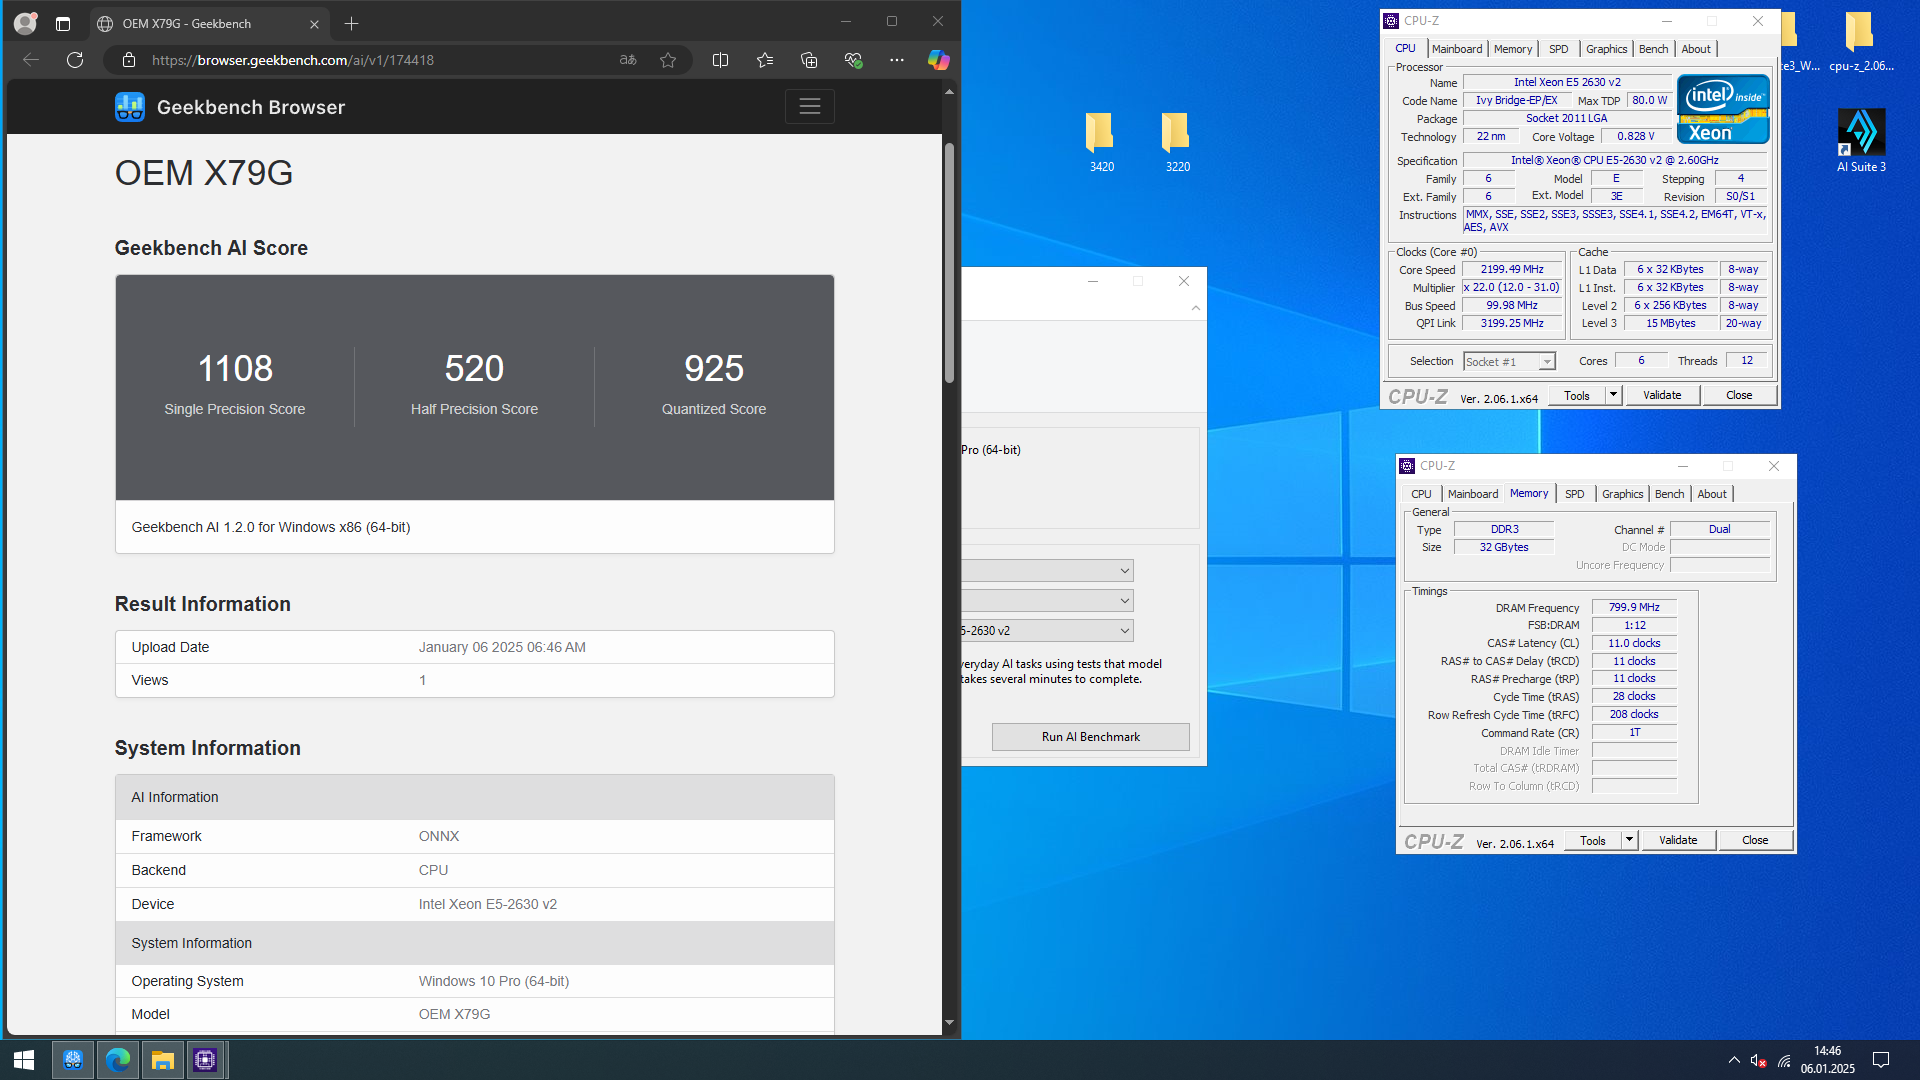Click Run AI Benchmark button

click(1090, 737)
